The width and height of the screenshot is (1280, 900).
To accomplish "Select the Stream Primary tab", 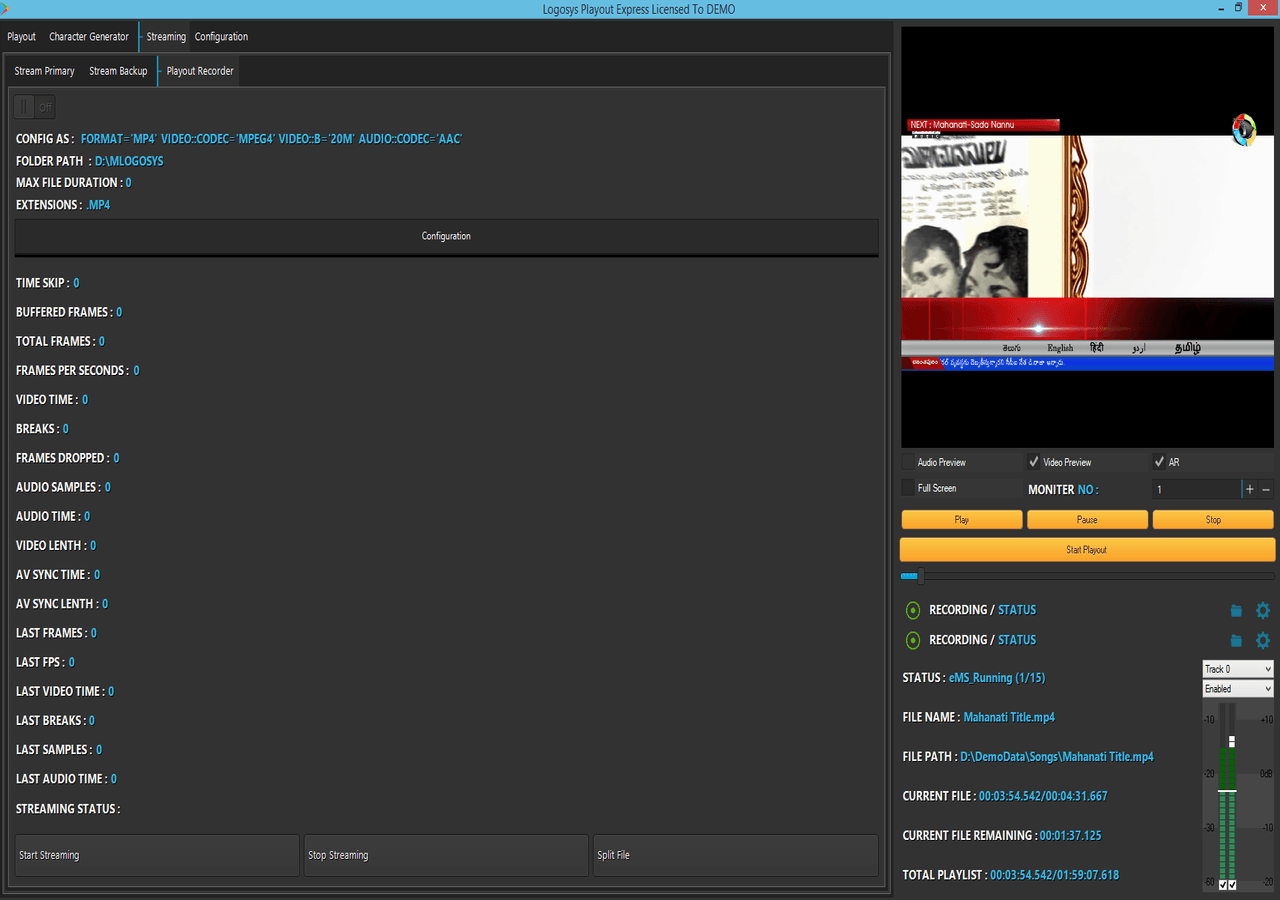I will click(x=44, y=71).
